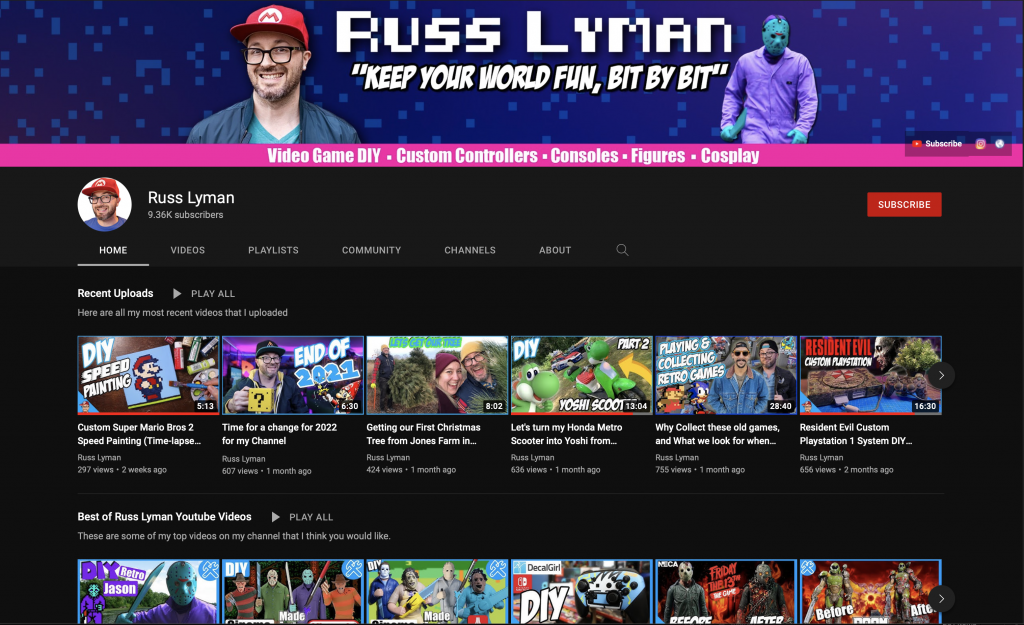1024x625 pixels.
Task: Click the channel banner image
Action: point(512,83)
